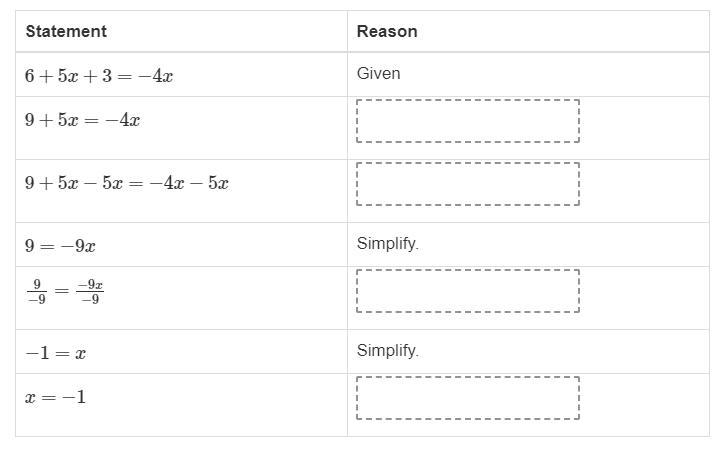Viewport: 724px width, 471px height.
Task: Click the Reason column header
Action: tap(387, 31)
